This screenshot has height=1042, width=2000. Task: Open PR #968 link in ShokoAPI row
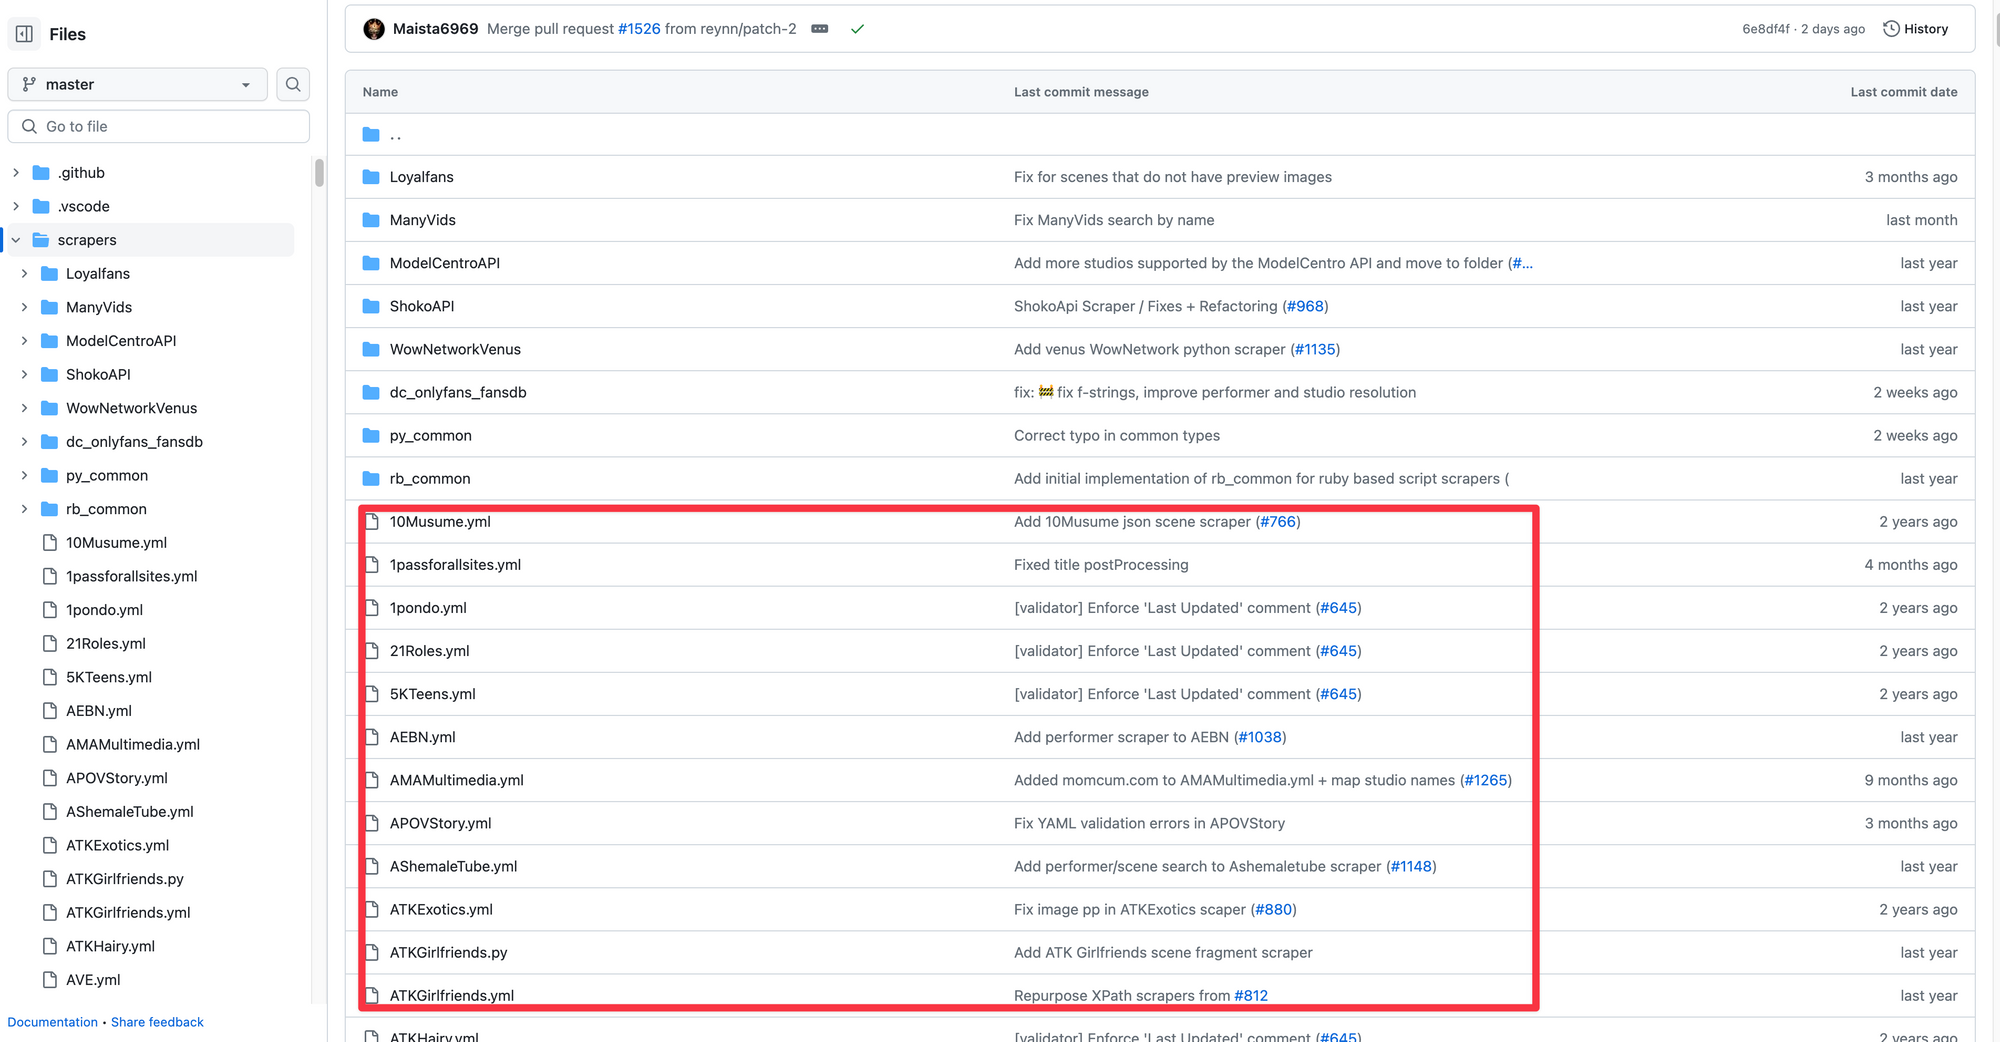tap(1305, 306)
